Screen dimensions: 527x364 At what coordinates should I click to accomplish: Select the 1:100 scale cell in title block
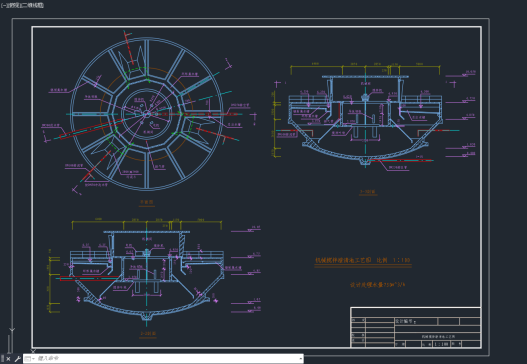pos(441,344)
